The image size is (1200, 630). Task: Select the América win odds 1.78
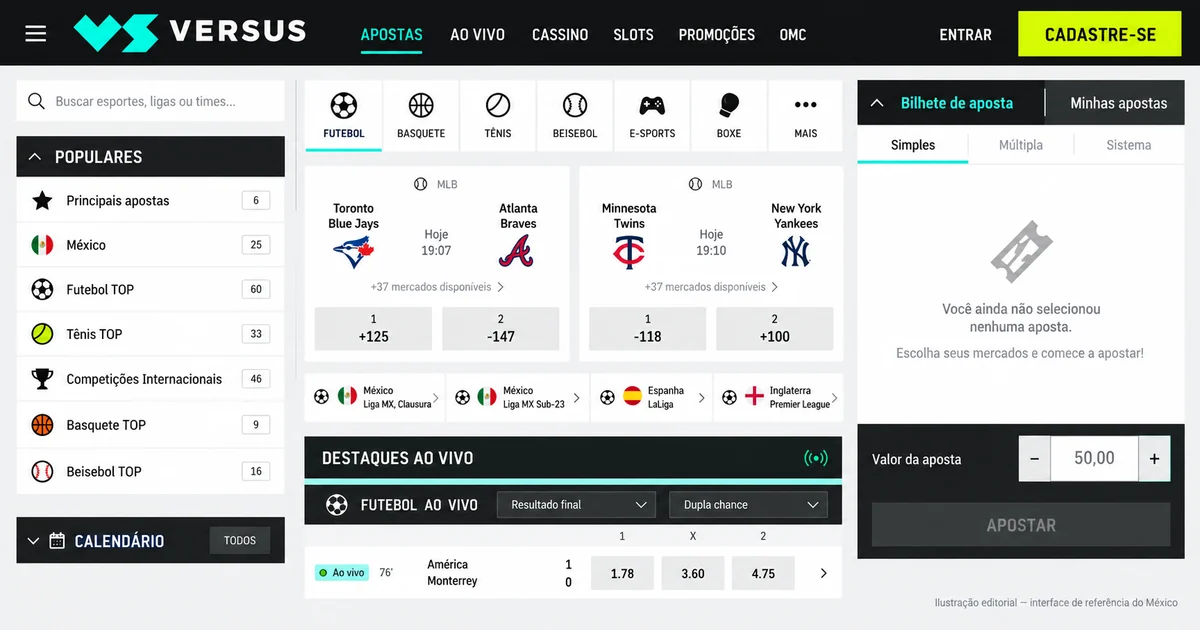point(622,573)
